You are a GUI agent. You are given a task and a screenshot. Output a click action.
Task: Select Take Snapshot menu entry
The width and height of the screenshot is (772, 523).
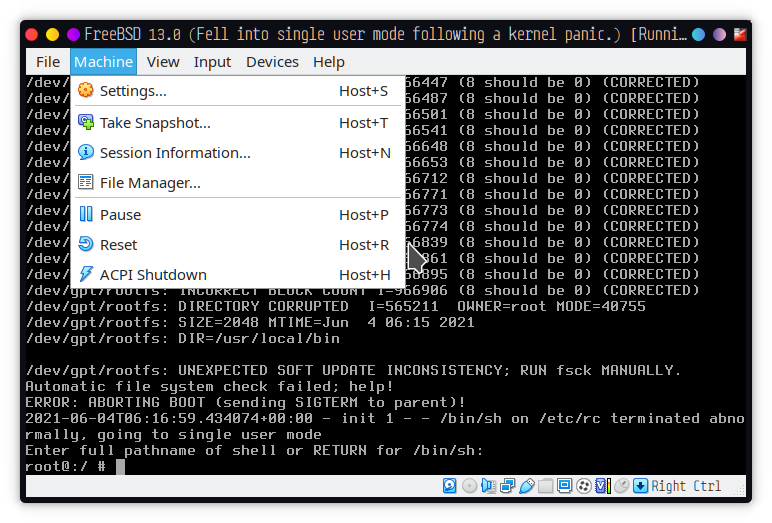pyautogui.click(x=155, y=123)
